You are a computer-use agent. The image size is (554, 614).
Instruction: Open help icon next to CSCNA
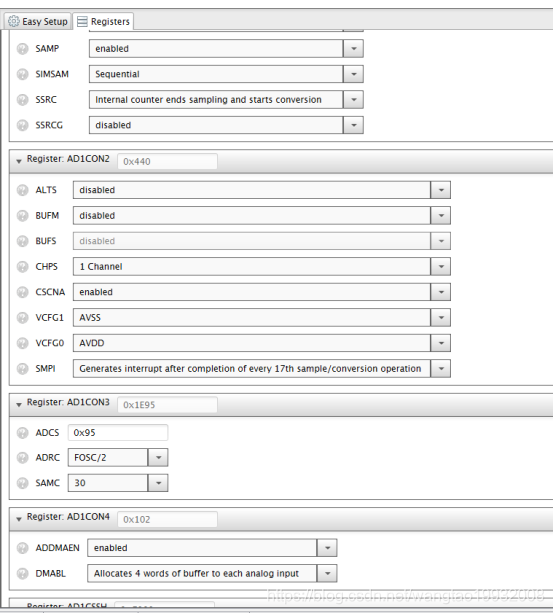(22, 292)
